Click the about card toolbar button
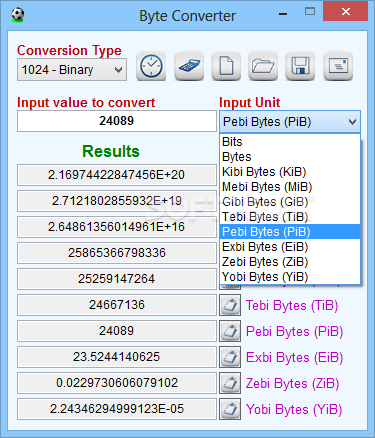The height and width of the screenshot is (438, 375). (338, 66)
